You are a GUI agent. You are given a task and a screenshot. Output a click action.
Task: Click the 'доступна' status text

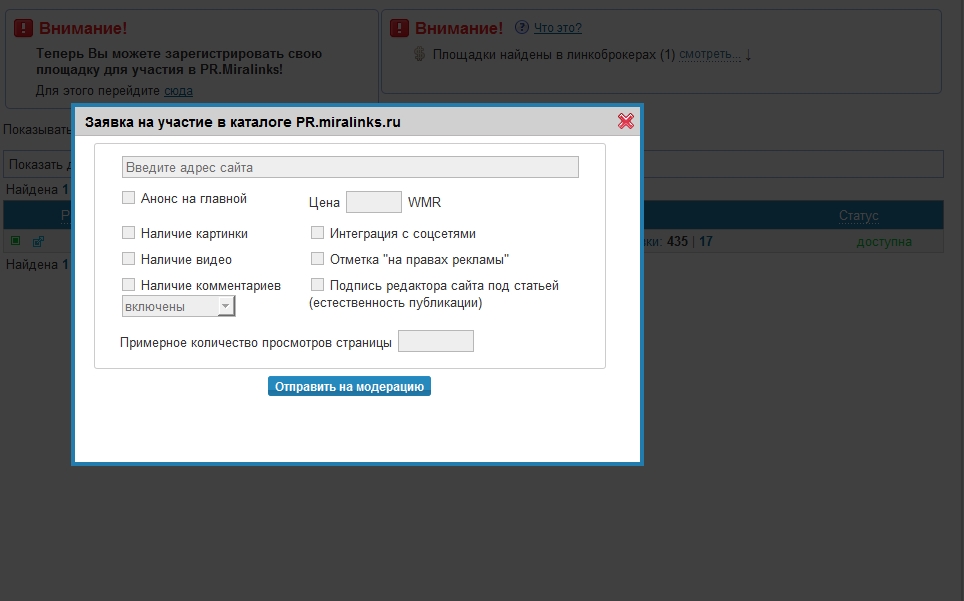click(884, 242)
